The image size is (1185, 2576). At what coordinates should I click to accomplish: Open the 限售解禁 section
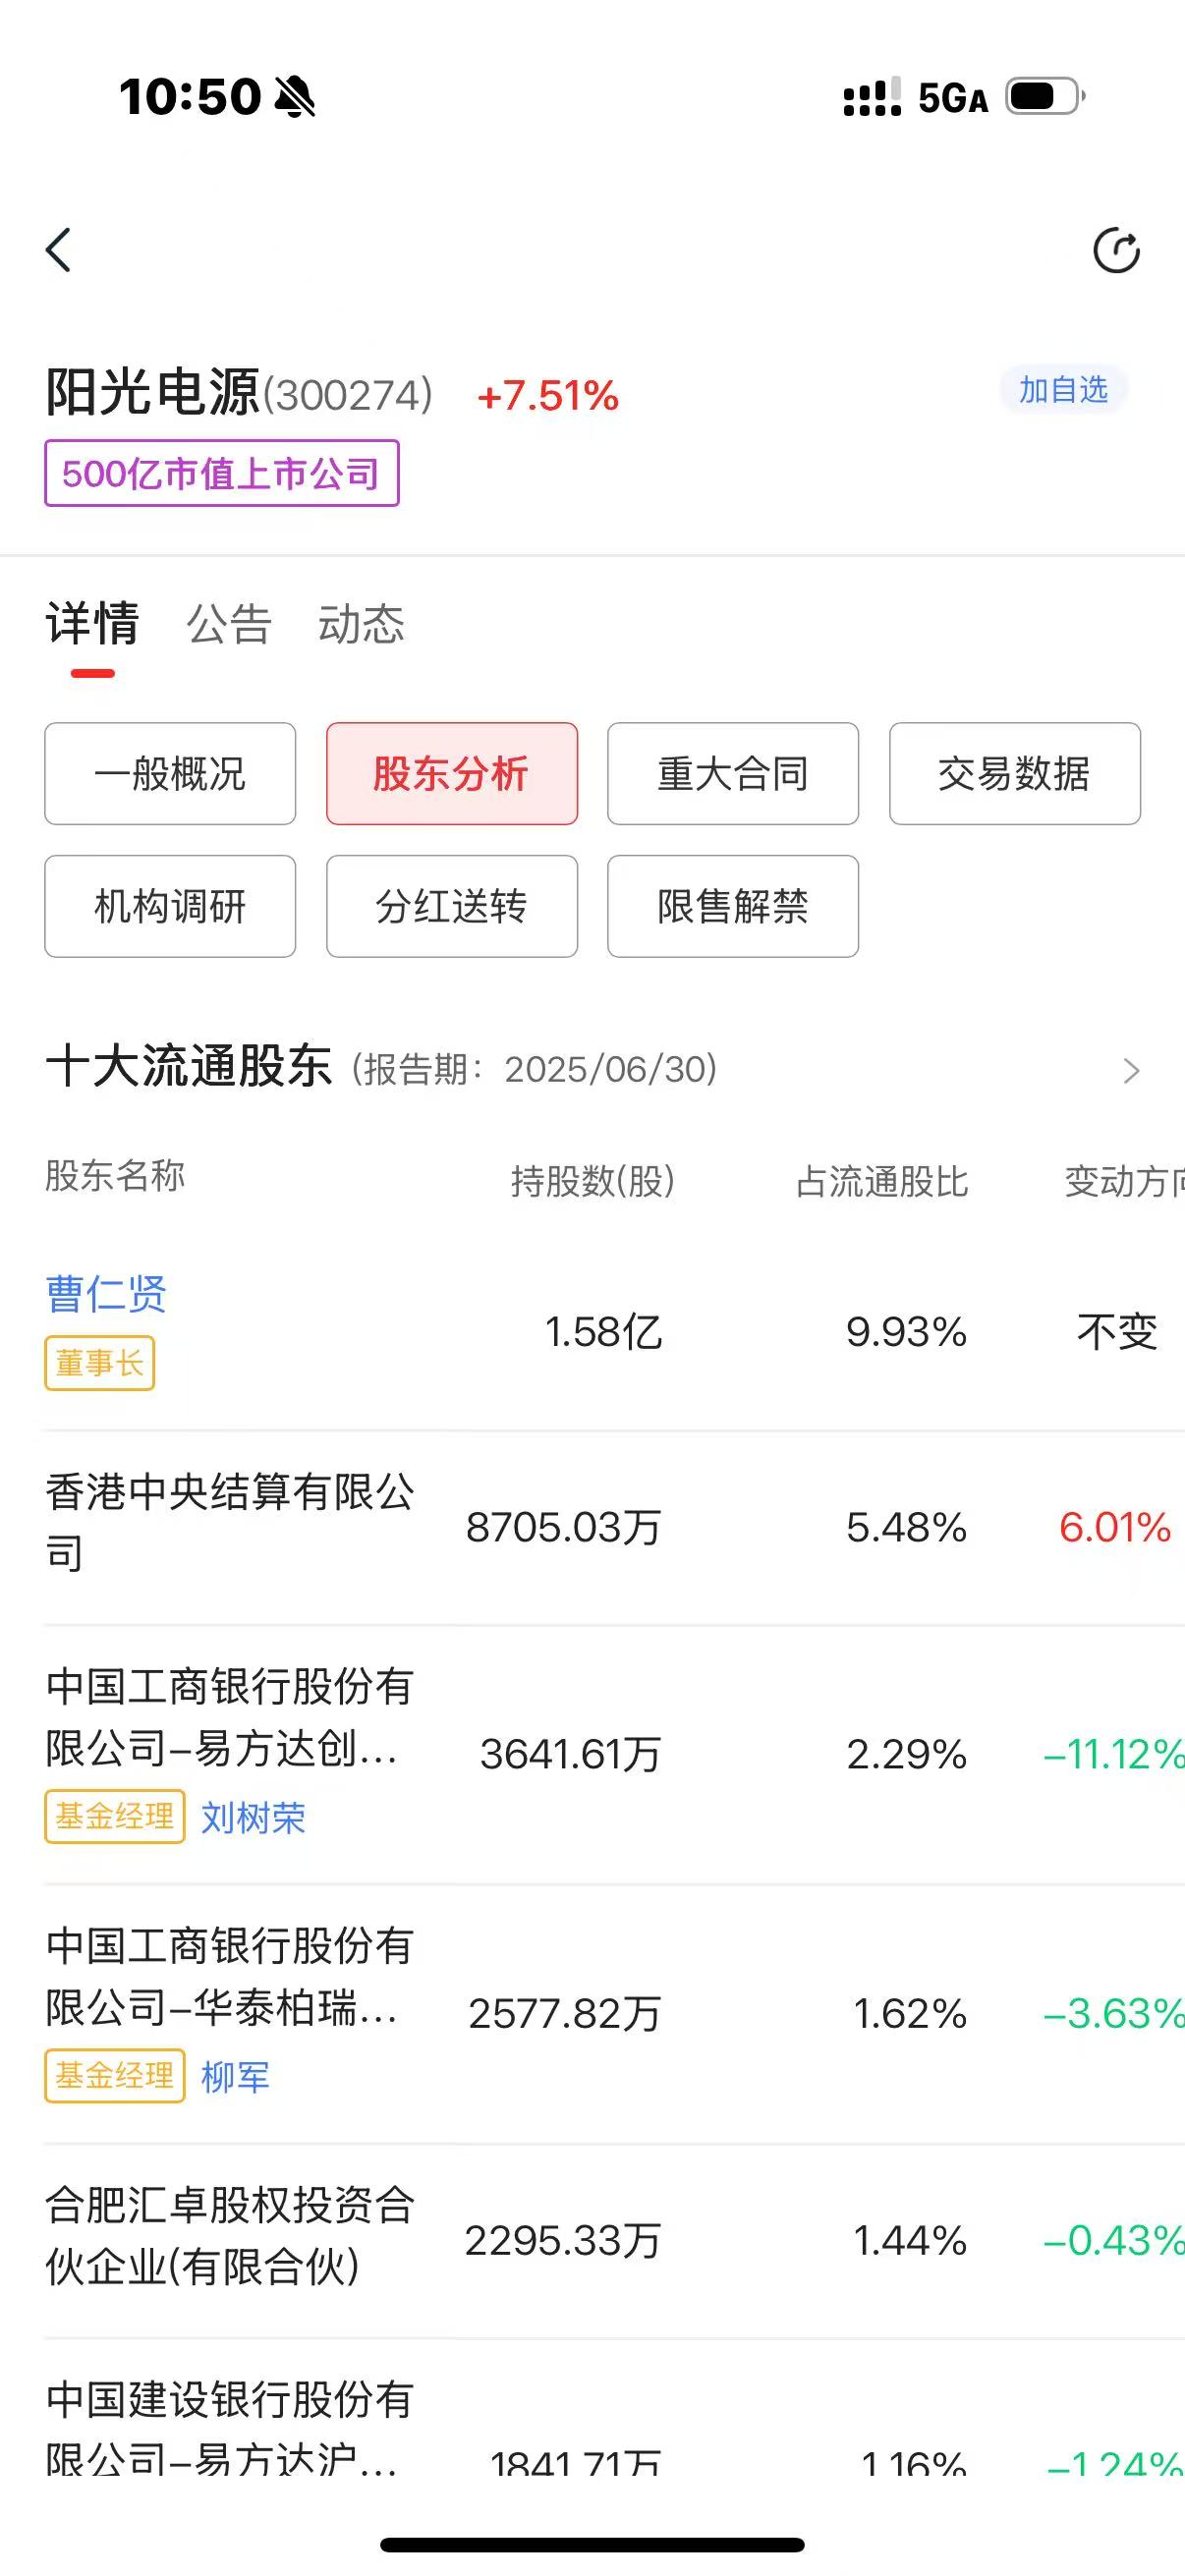point(733,906)
